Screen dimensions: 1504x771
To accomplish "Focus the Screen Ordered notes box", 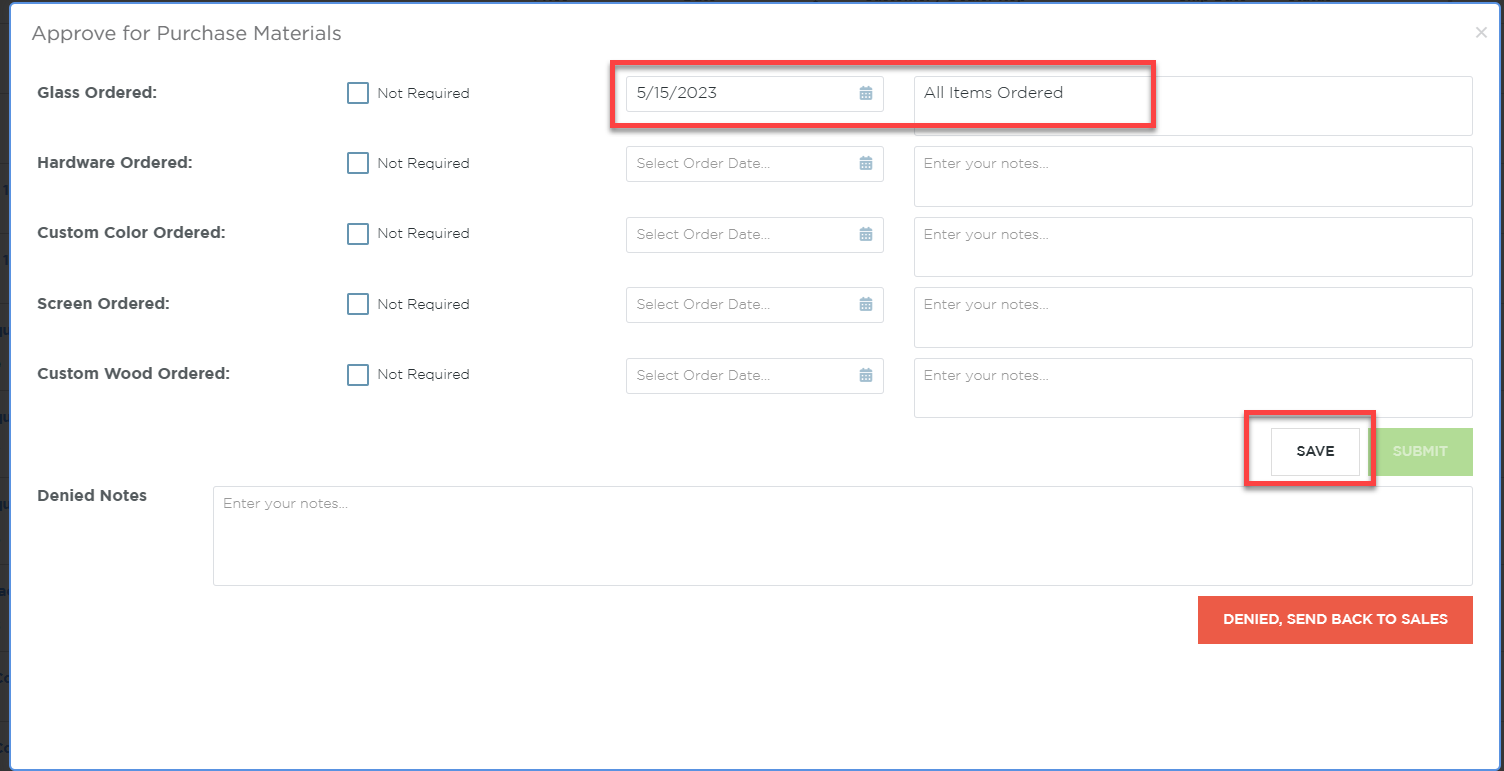I will pyautogui.click(x=1193, y=317).
